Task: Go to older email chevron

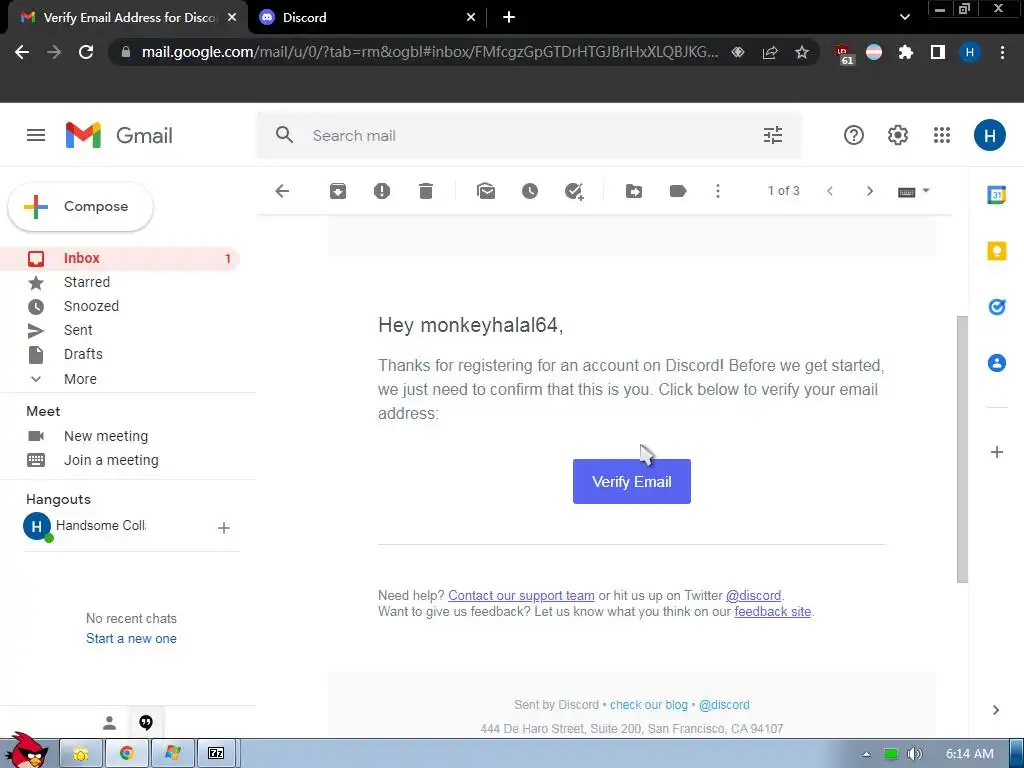Action: tap(869, 191)
